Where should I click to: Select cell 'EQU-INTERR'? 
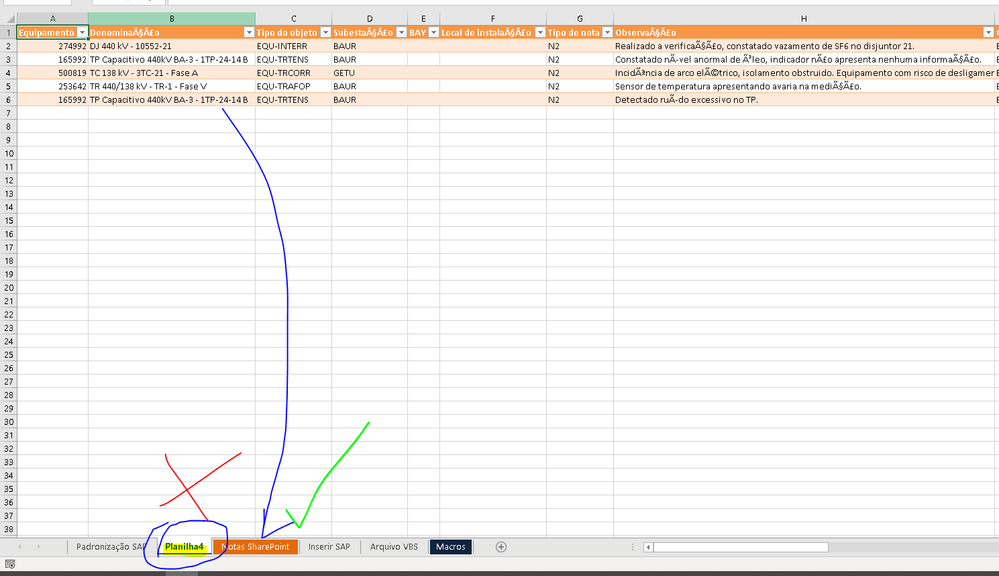[x=293, y=46]
